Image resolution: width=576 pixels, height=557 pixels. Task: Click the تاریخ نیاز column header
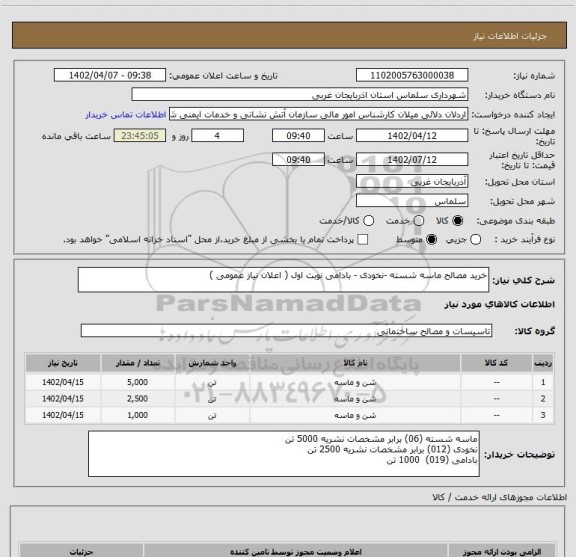coord(63,363)
